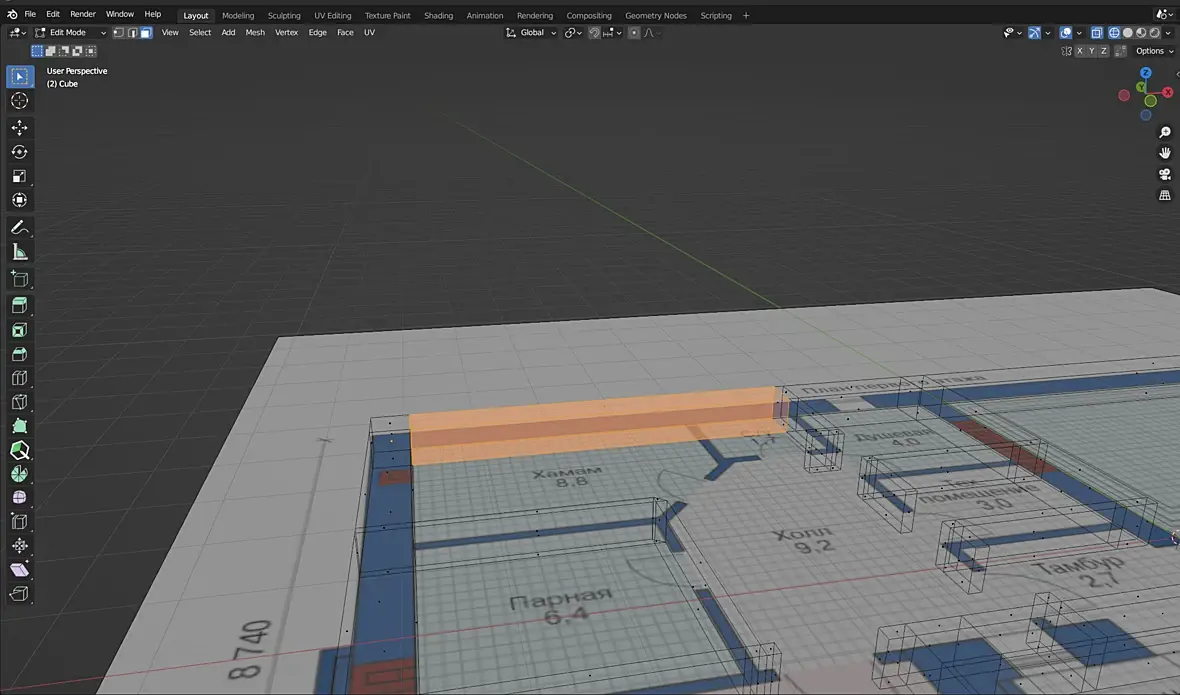This screenshot has width=1180, height=695.
Task: Enable face select mode
Action: point(146,32)
